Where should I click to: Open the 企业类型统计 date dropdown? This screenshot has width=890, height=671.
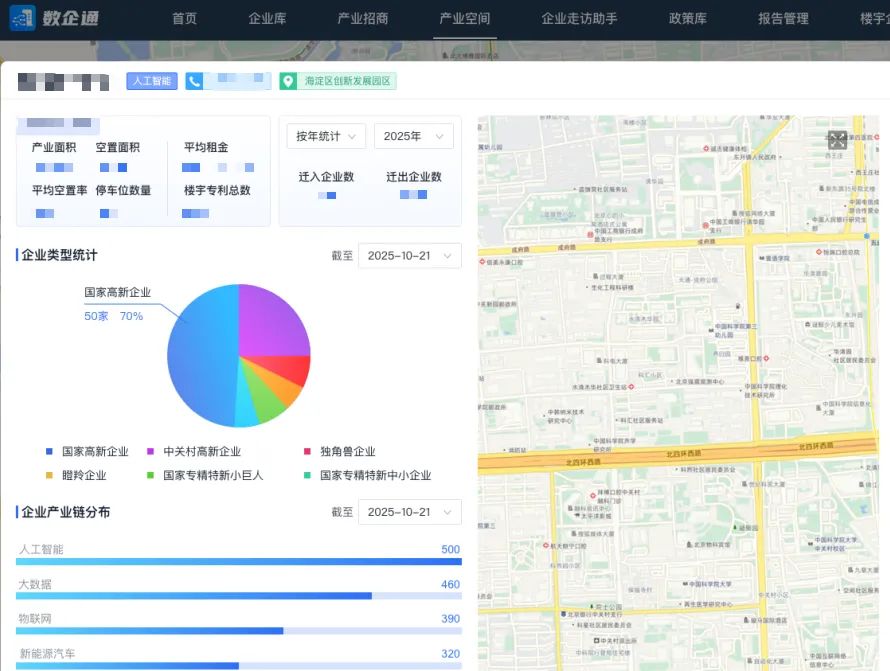(410, 255)
